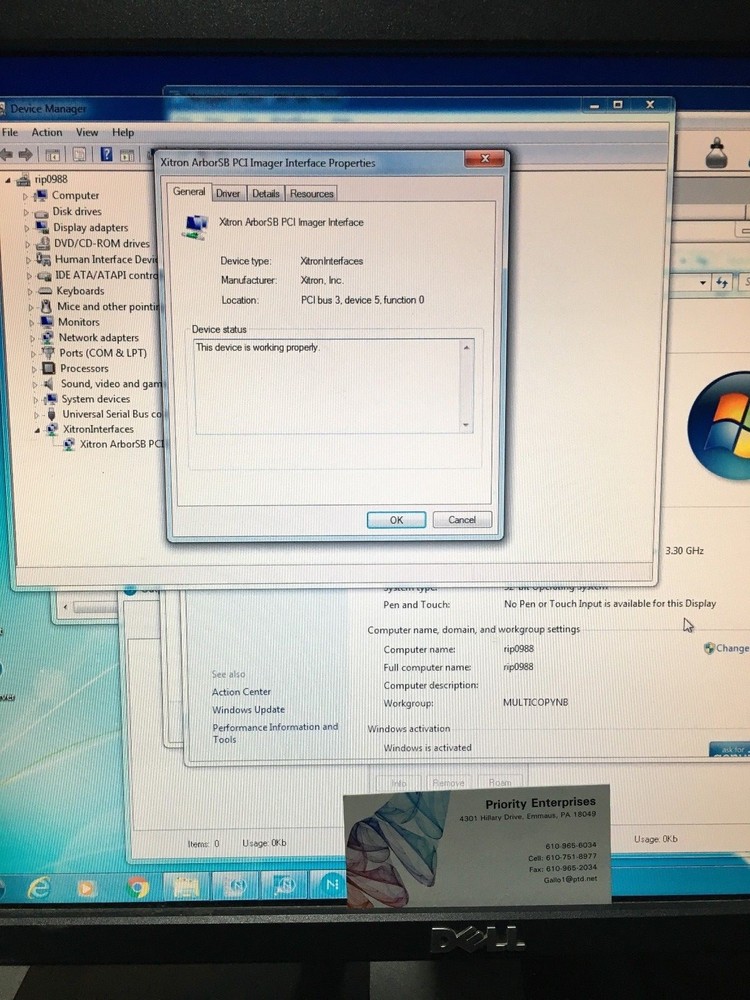Open the File menu in Device Manager
This screenshot has width=750, height=1000.
[10, 132]
